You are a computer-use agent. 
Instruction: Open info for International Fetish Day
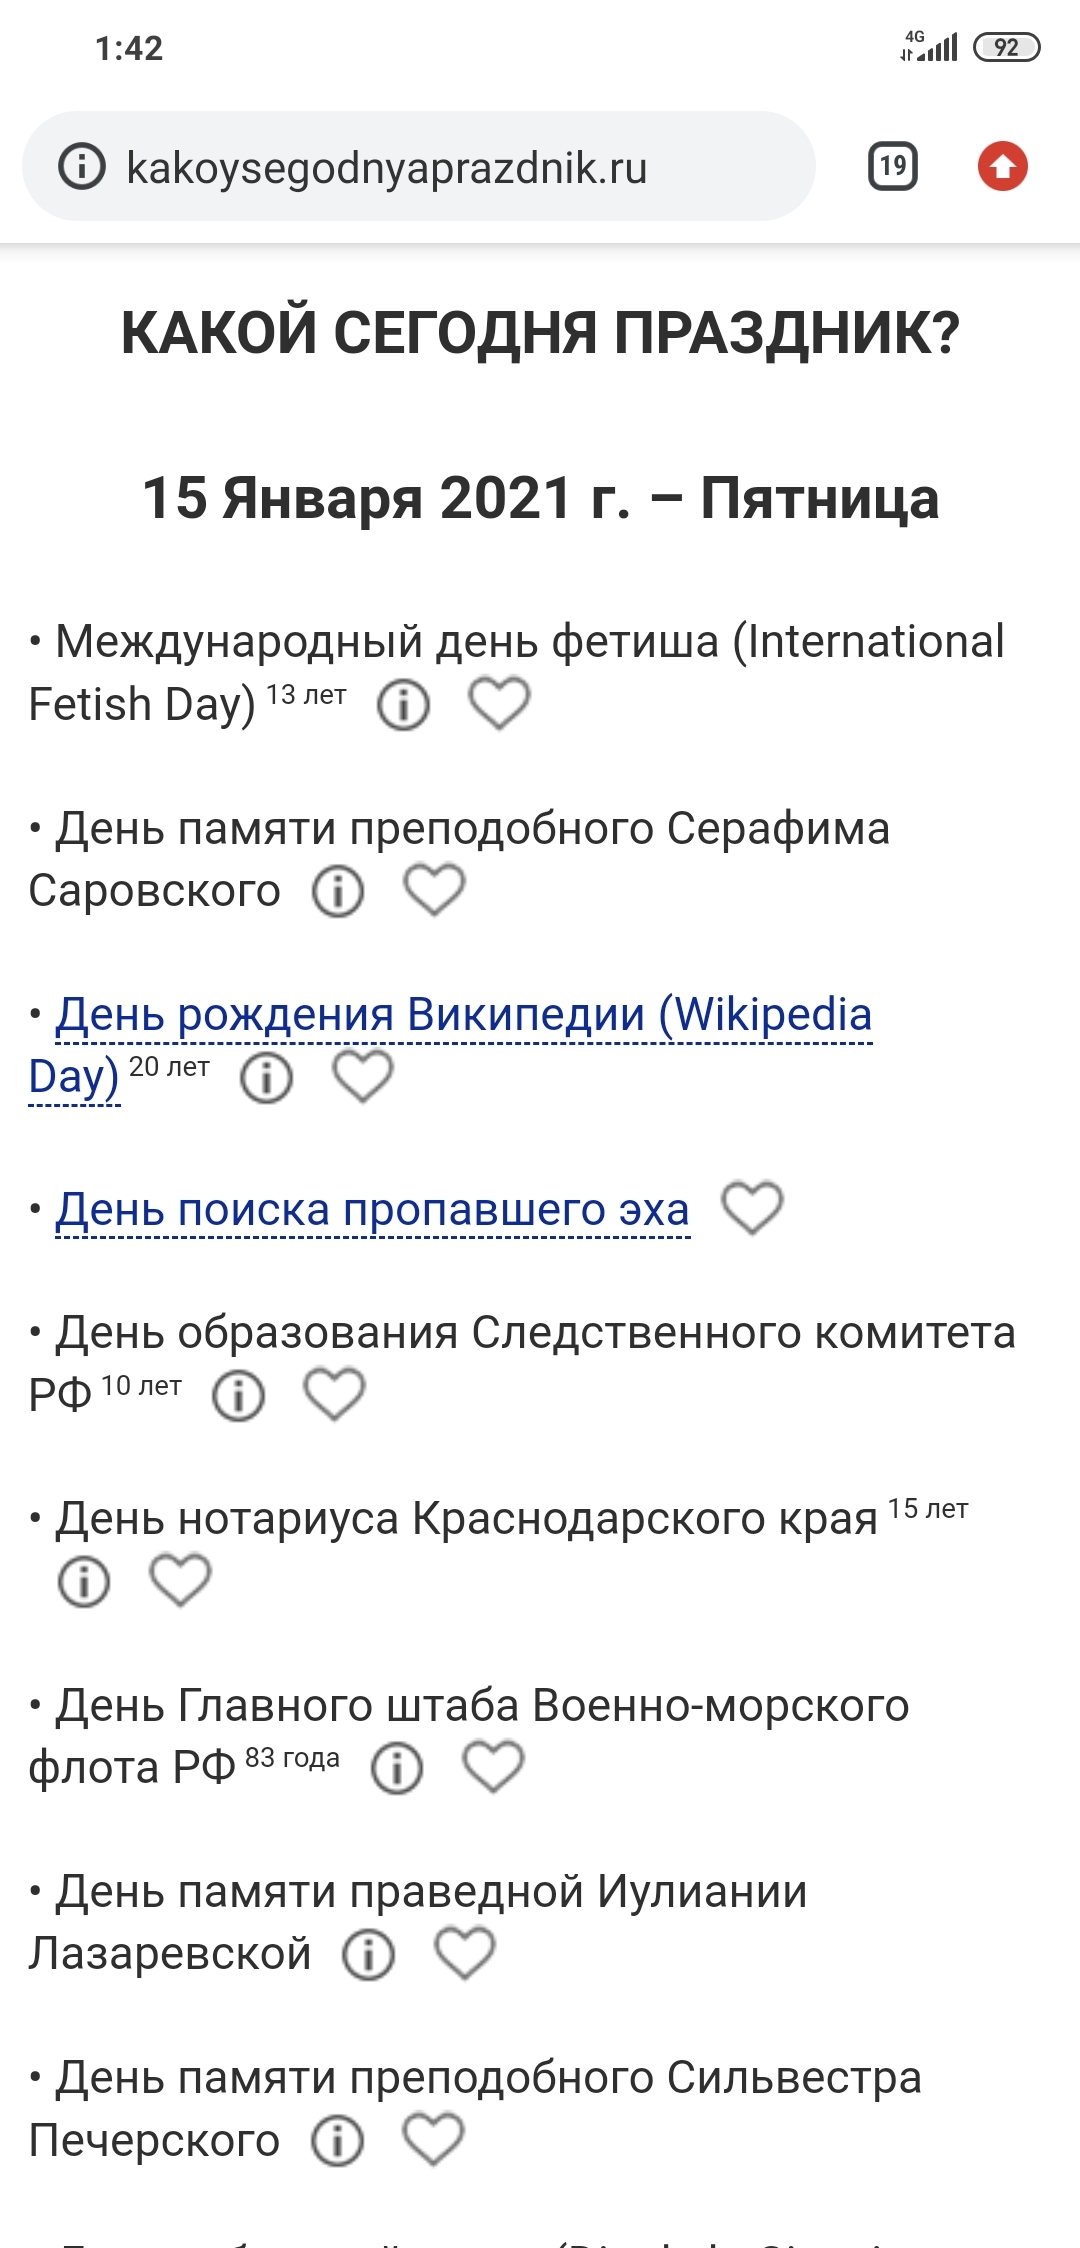403,705
